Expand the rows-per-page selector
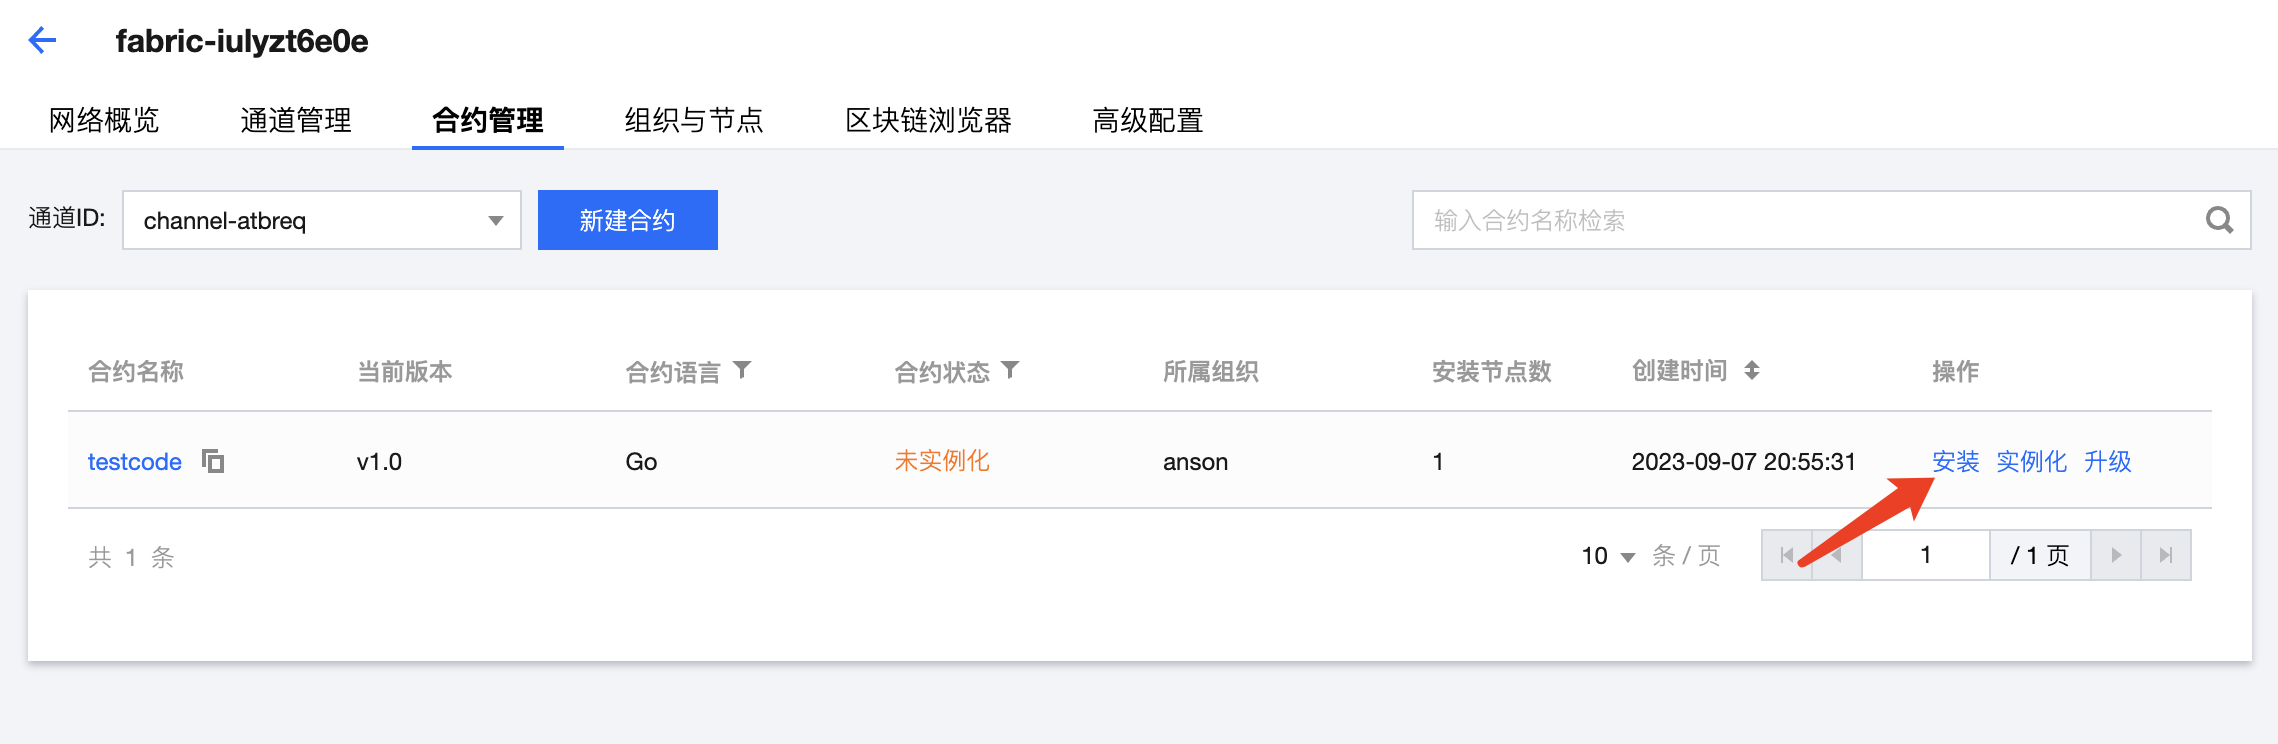Image resolution: width=2278 pixels, height=744 pixels. 1608,556
